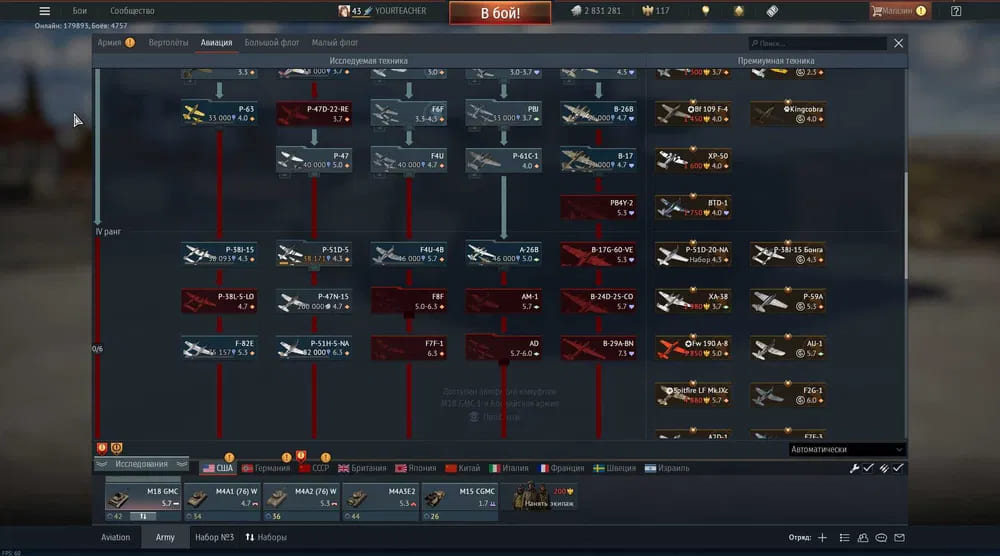Select the M4A3E2 crew slot
This screenshot has width=1000, height=556.
pyautogui.click(x=380, y=502)
